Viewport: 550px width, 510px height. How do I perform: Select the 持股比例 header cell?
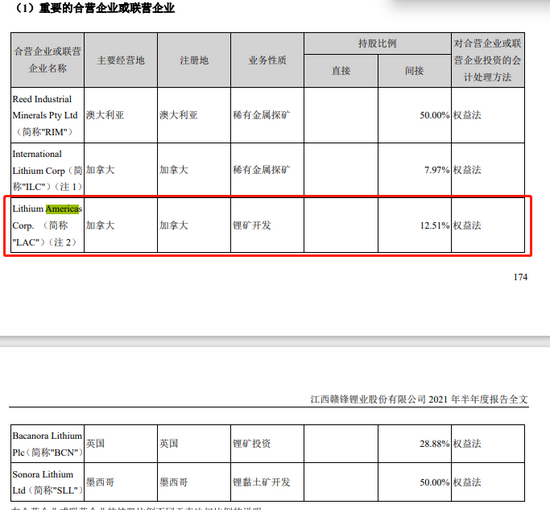pyautogui.click(x=378, y=44)
